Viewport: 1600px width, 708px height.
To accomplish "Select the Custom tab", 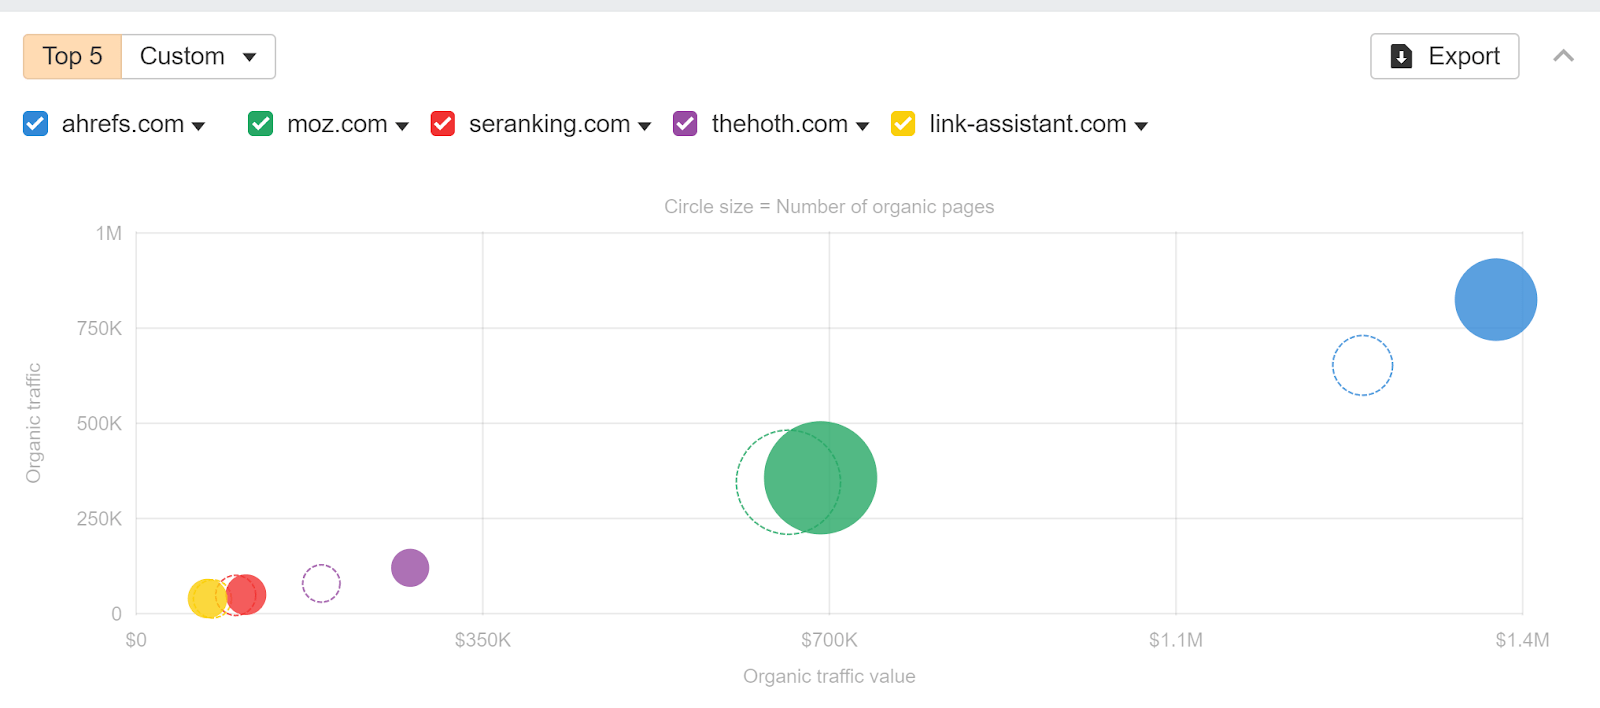I will pyautogui.click(x=184, y=56).
